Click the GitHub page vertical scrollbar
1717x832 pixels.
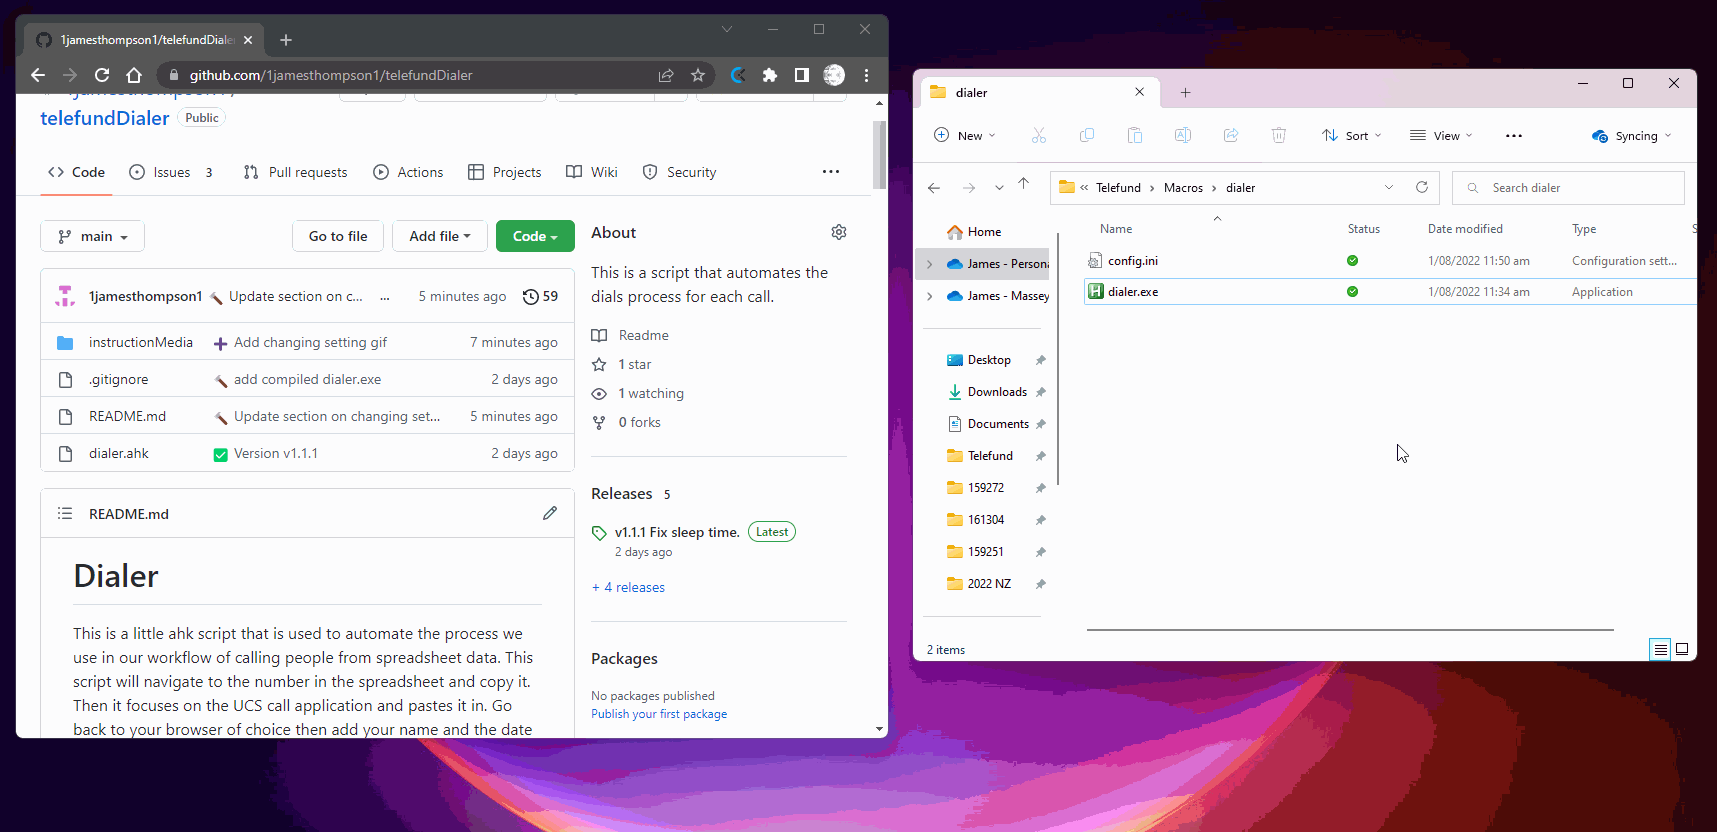pos(880,154)
